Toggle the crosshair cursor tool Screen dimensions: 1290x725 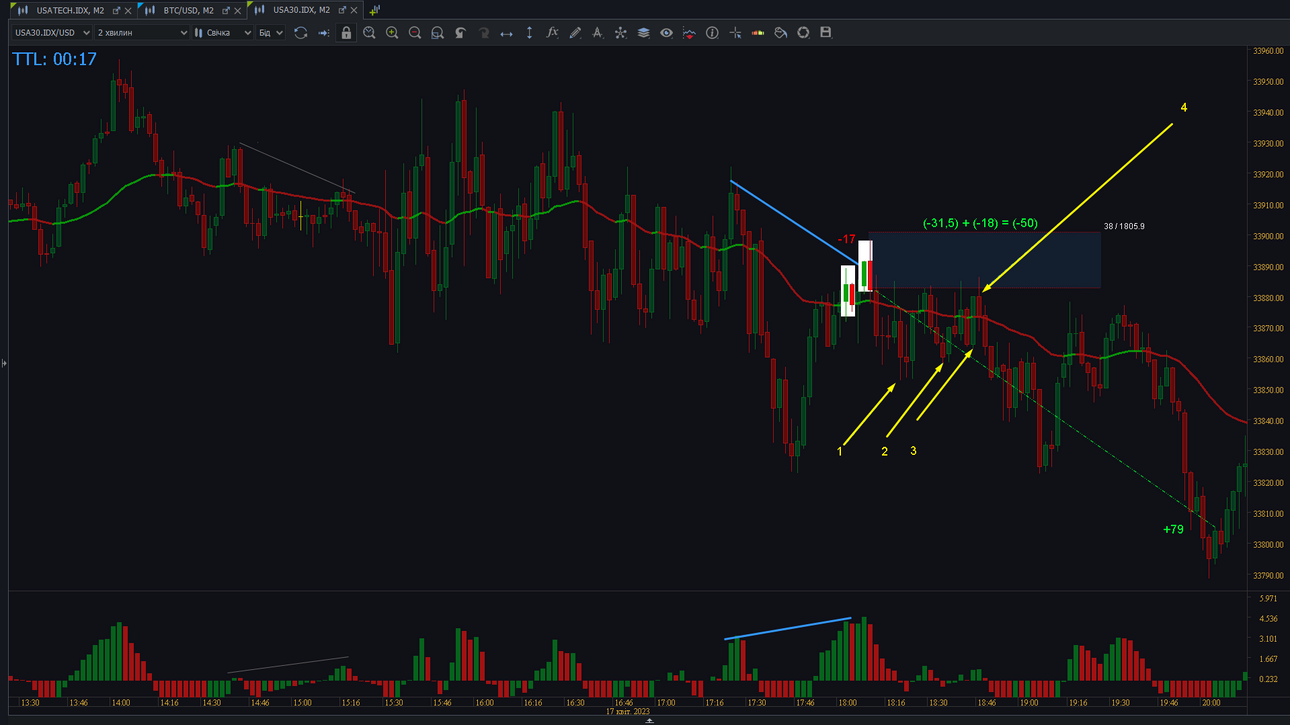point(735,33)
